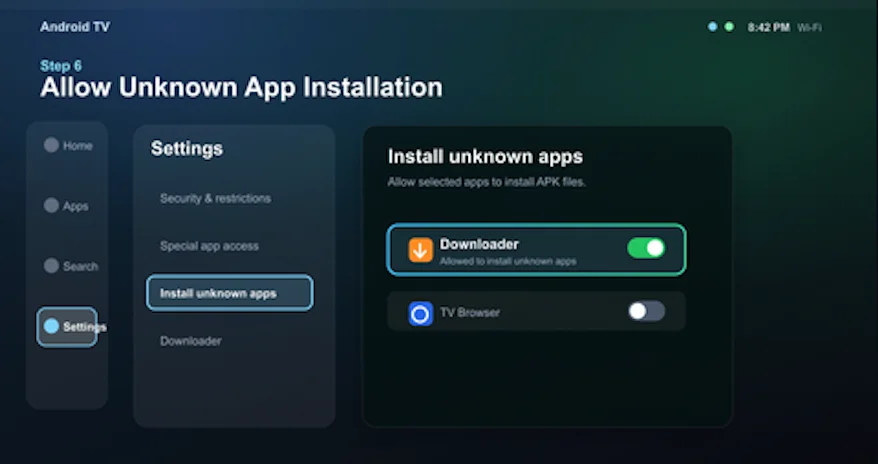Open Security & restrictions settings
The width and height of the screenshot is (878, 464).
pyautogui.click(x=216, y=198)
